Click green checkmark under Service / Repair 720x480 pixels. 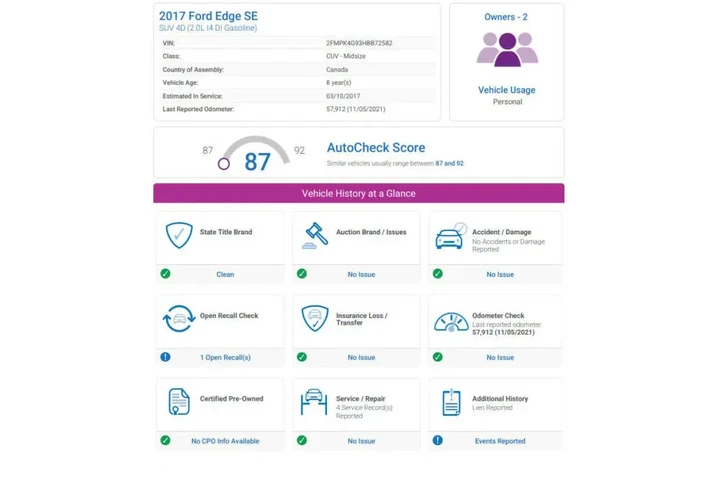[x=302, y=440]
